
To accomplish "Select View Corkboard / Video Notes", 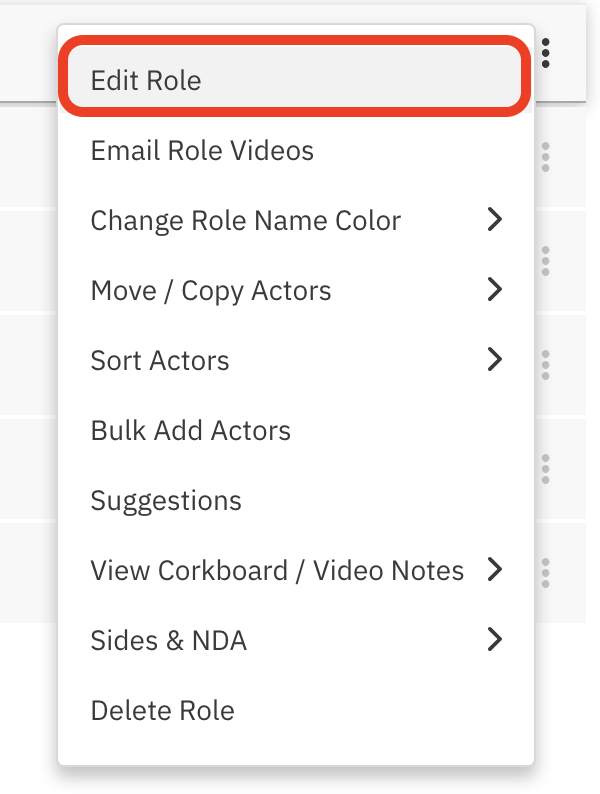I will (x=277, y=571).
